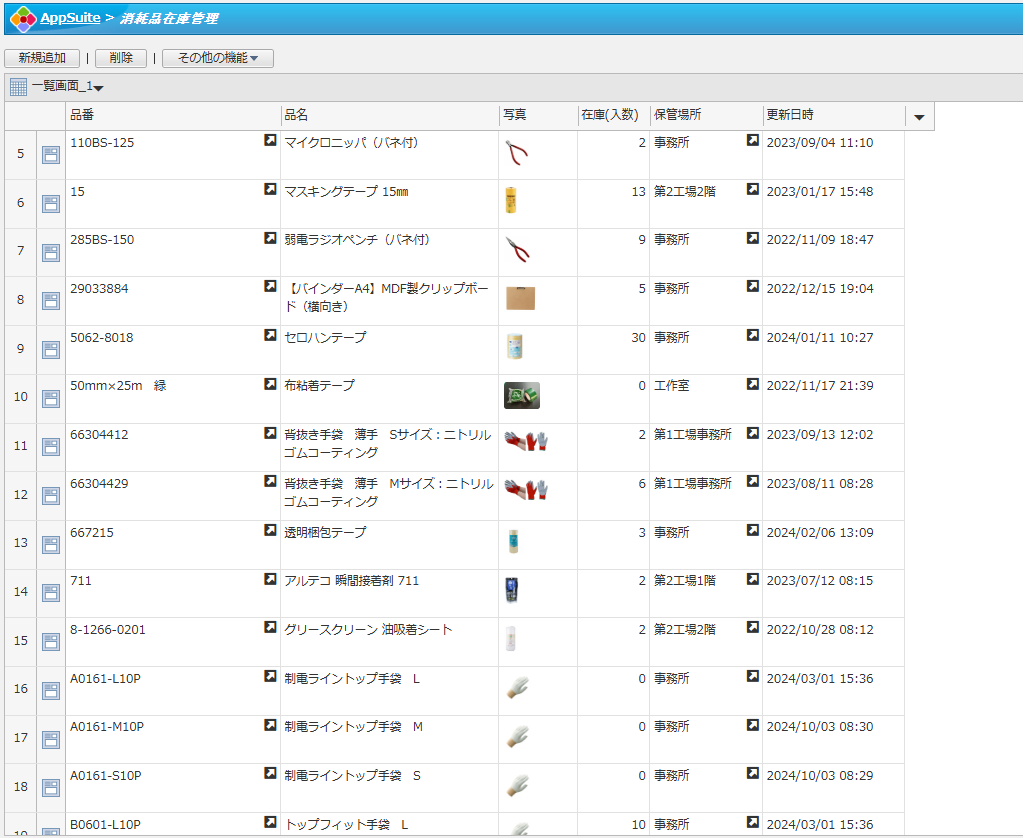1023x838 pixels.
Task: Open the AppSuite breadcrumb link
Action: click(x=70, y=18)
